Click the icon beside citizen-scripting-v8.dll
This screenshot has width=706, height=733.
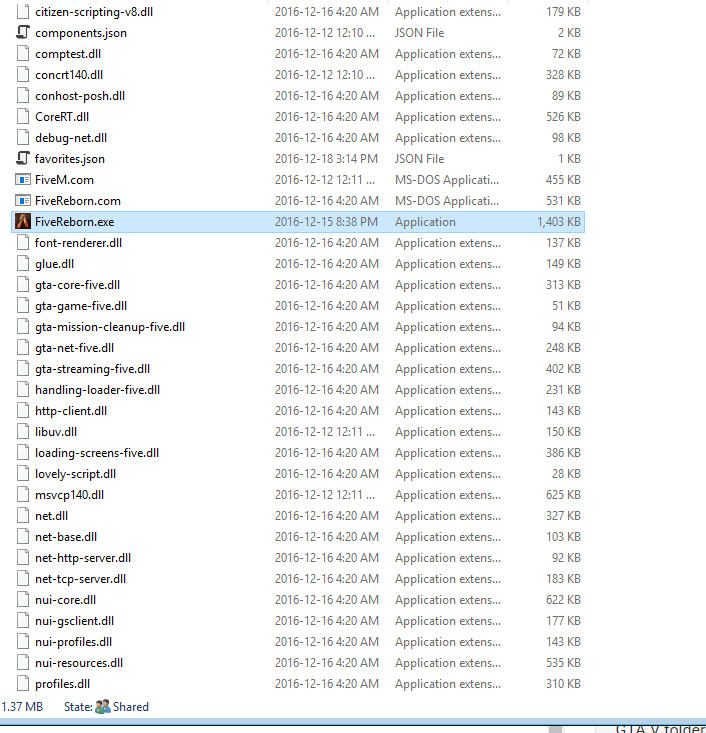point(23,11)
